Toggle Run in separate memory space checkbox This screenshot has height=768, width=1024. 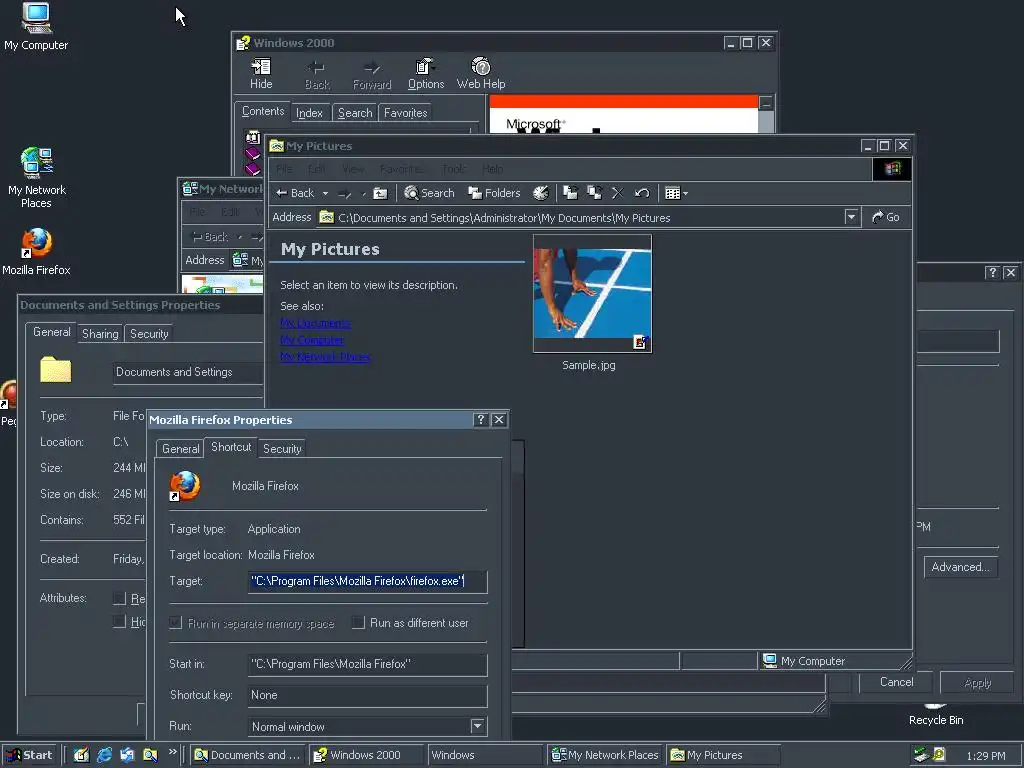176,622
